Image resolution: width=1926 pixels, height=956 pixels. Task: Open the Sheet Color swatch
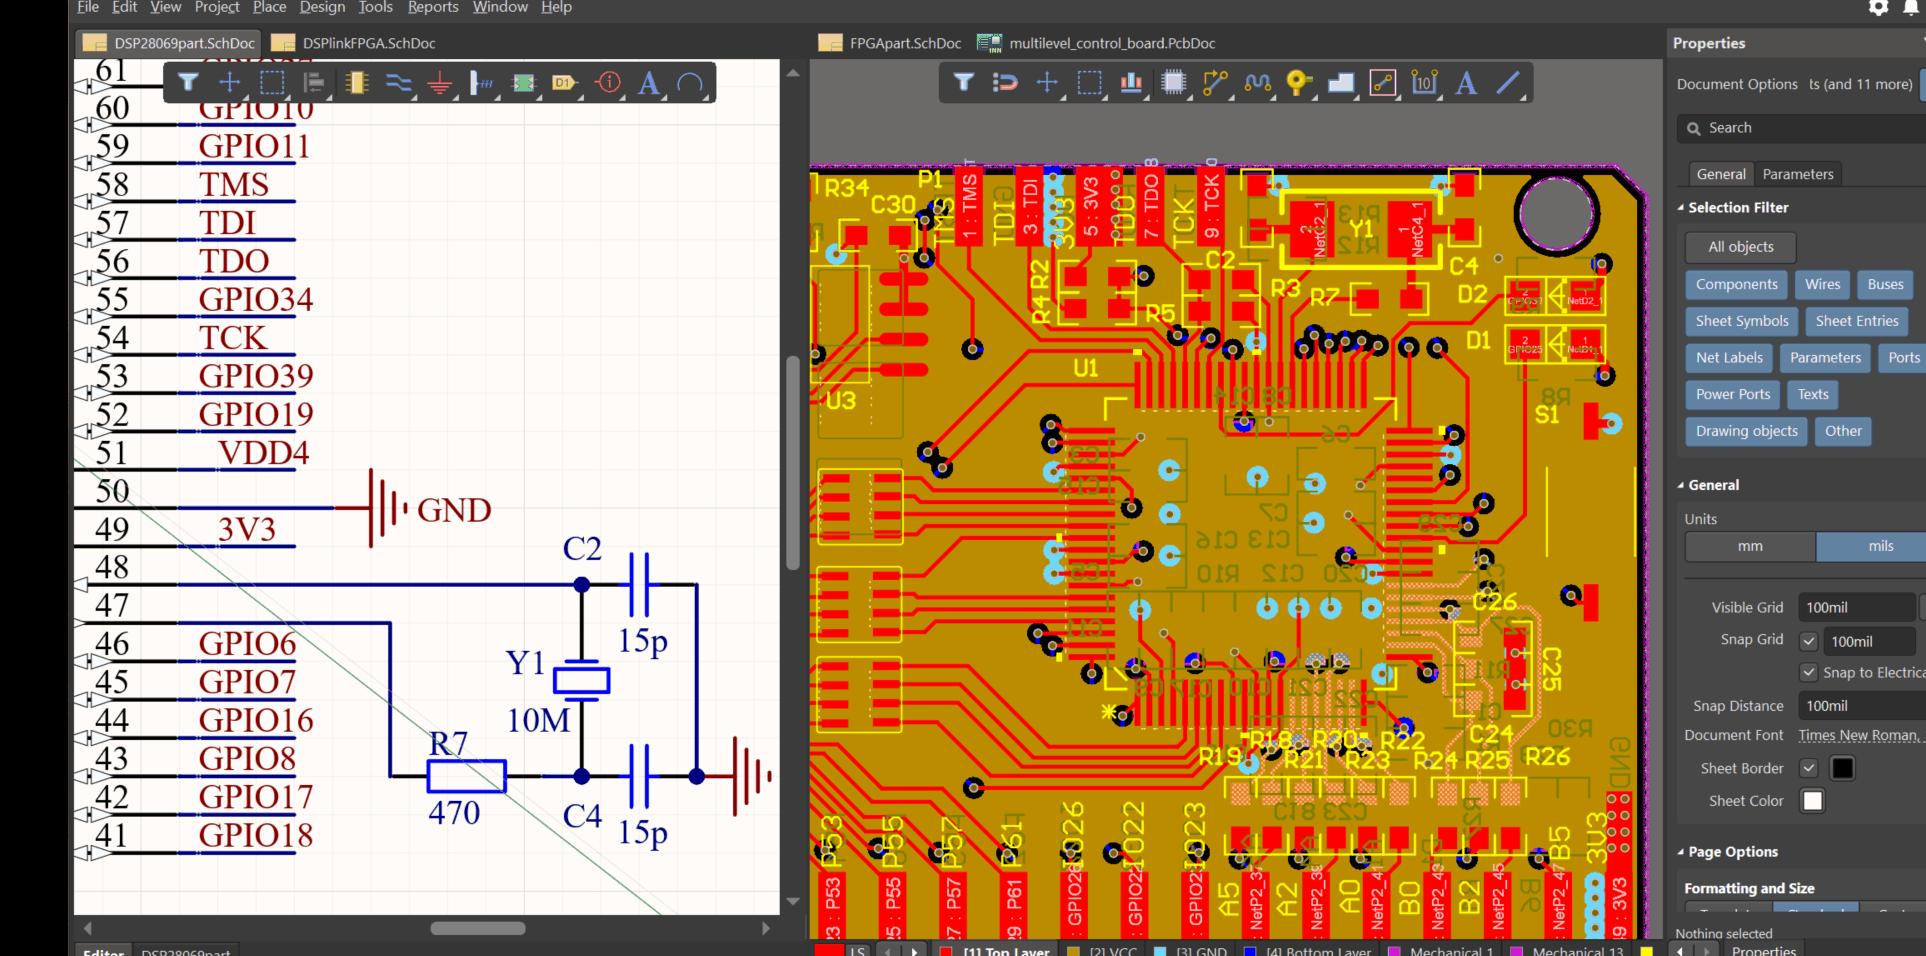click(1812, 801)
